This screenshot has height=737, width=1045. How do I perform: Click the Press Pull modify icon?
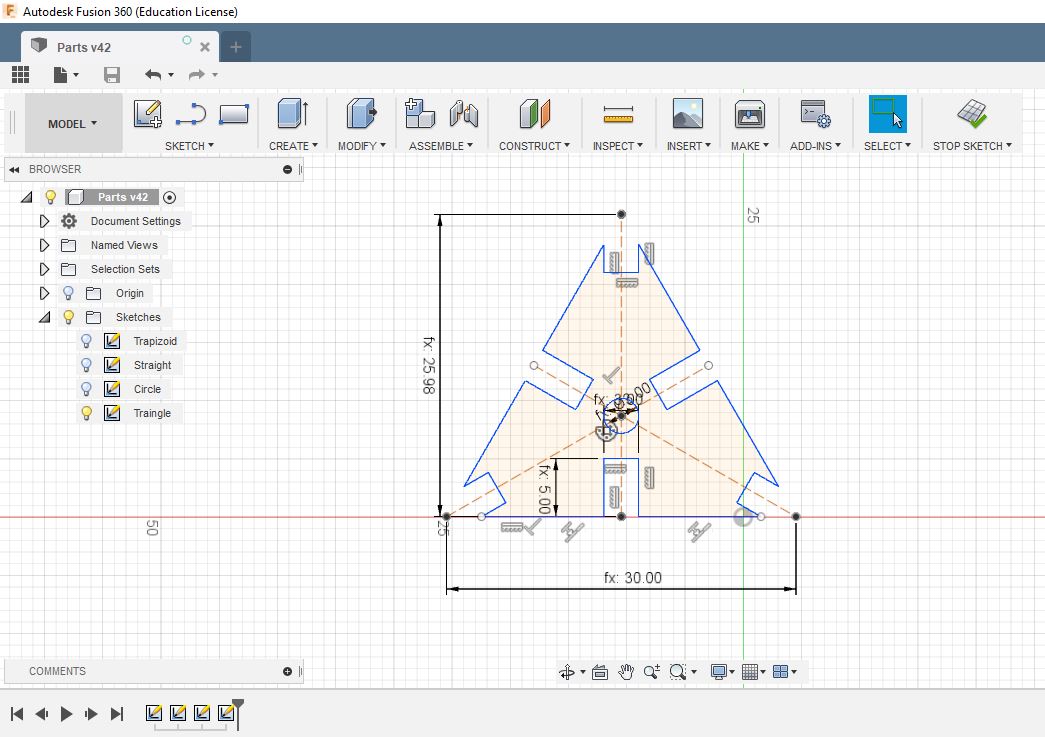click(x=360, y=114)
